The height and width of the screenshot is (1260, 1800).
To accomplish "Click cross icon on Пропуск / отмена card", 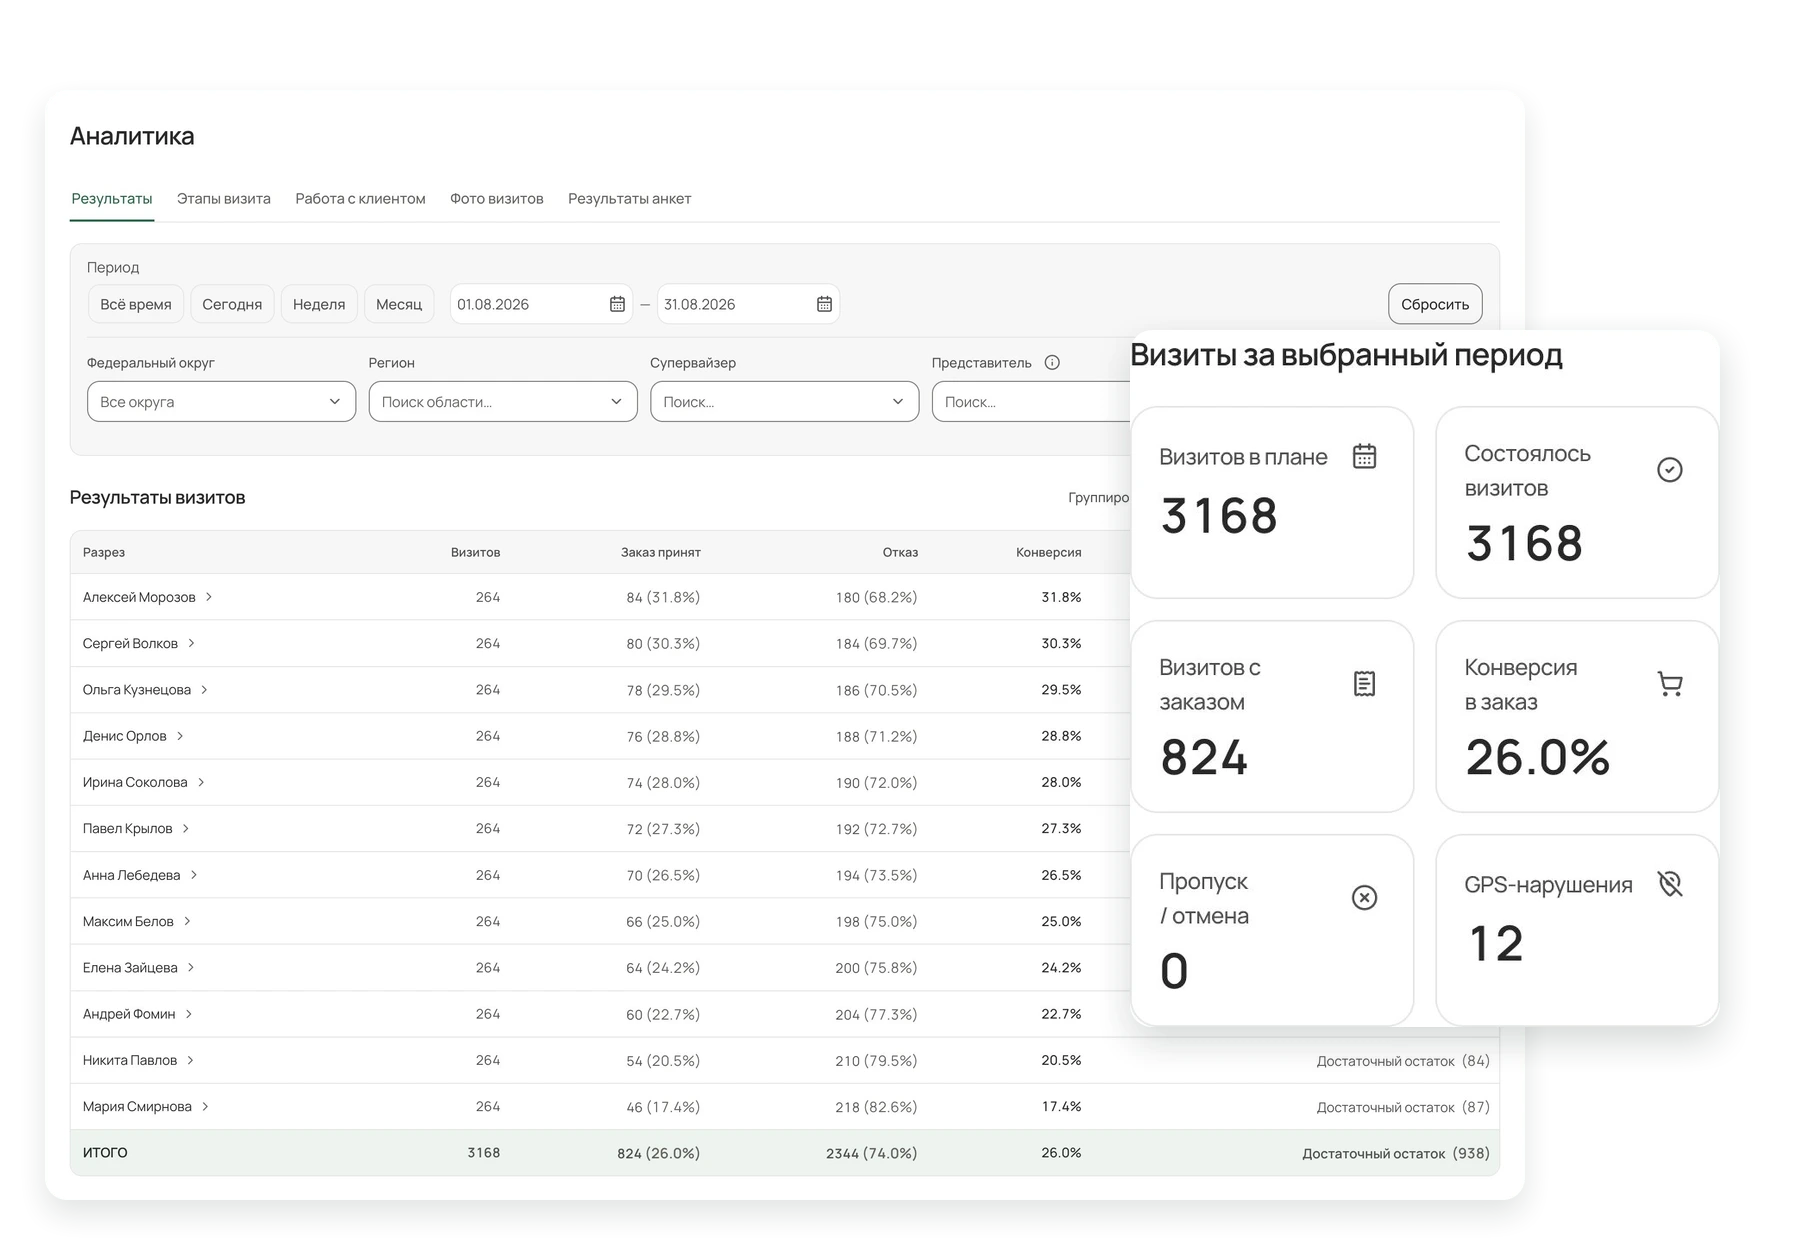I will coord(1364,898).
